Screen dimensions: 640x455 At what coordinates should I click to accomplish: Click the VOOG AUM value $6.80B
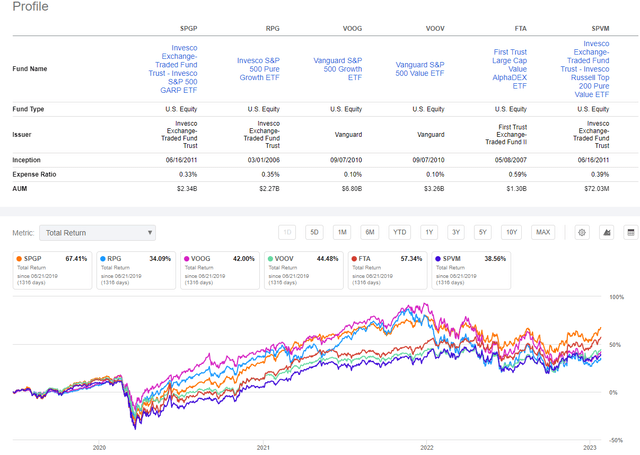point(352,189)
